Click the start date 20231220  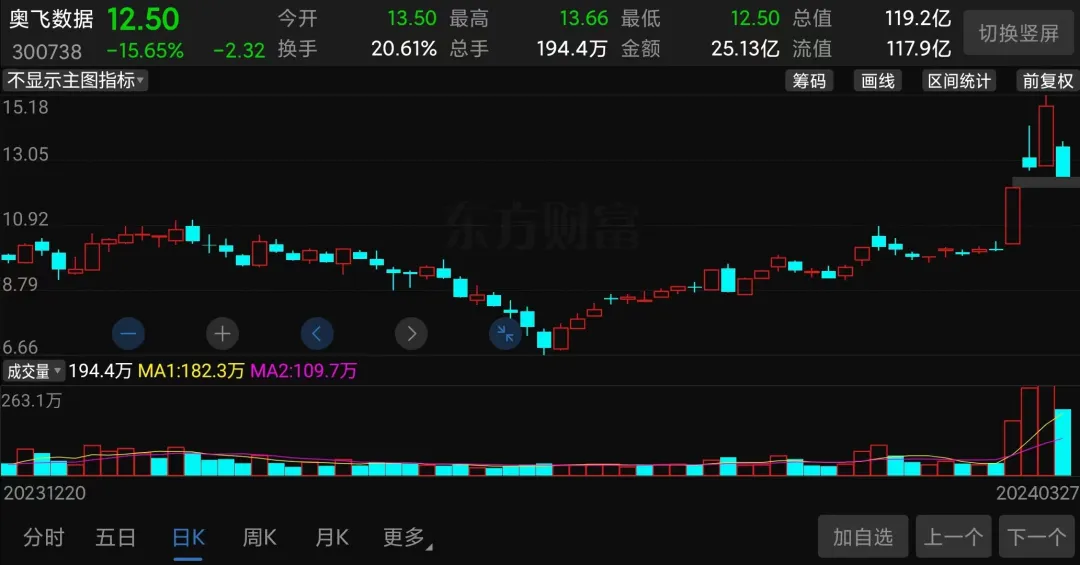[x=45, y=493]
